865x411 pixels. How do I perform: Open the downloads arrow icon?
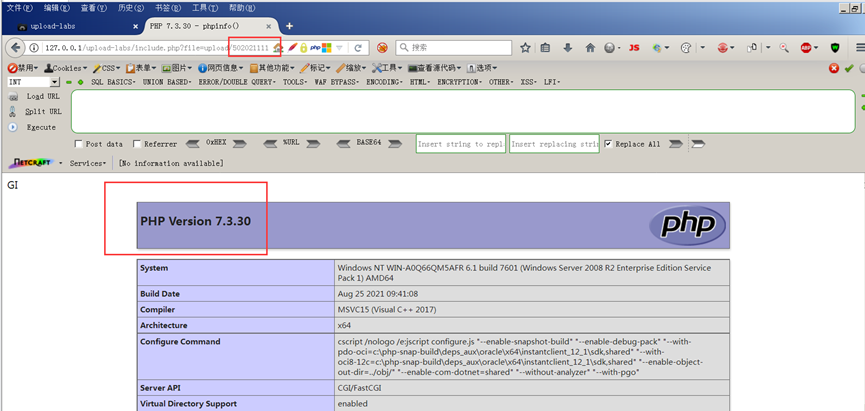(x=568, y=48)
